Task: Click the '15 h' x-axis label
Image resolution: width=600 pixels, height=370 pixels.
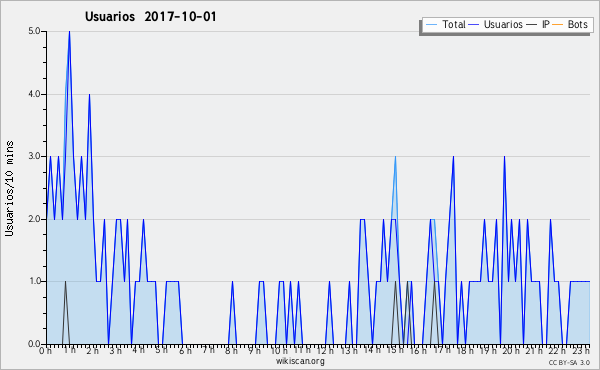Action: pyautogui.click(x=395, y=350)
